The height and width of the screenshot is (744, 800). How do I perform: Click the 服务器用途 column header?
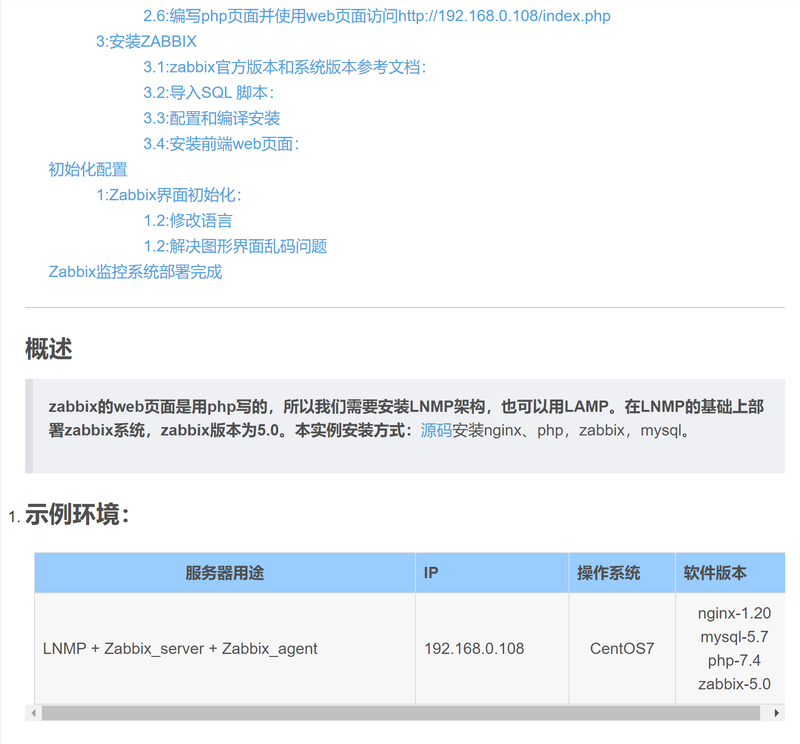pyautogui.click(x=224, y=573)
